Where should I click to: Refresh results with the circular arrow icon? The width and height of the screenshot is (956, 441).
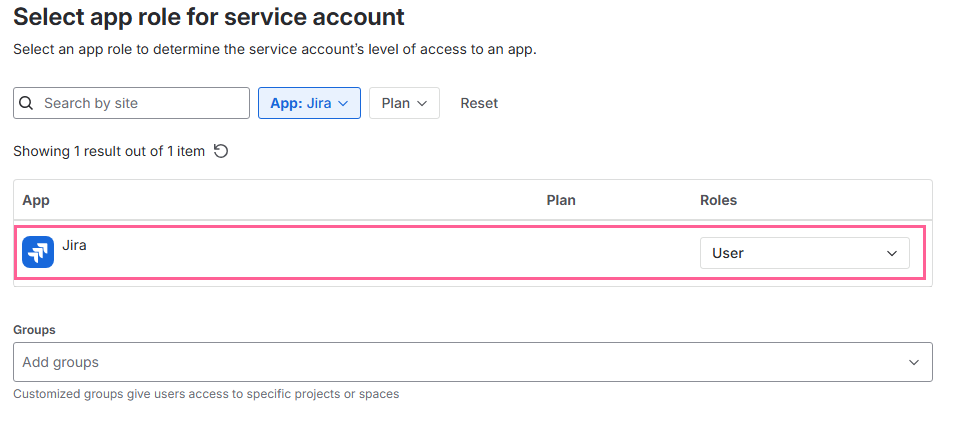point(221,151)
